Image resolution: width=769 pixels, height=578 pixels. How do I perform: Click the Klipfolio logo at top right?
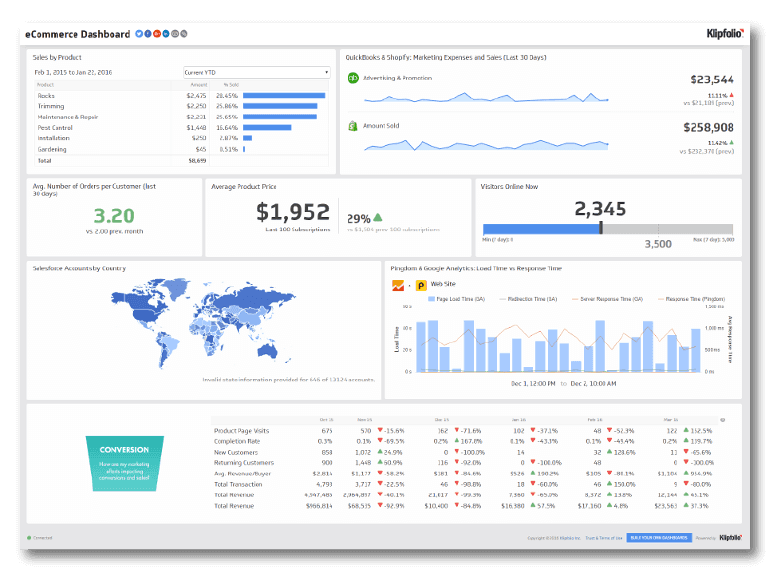click(x=725, y=33)
